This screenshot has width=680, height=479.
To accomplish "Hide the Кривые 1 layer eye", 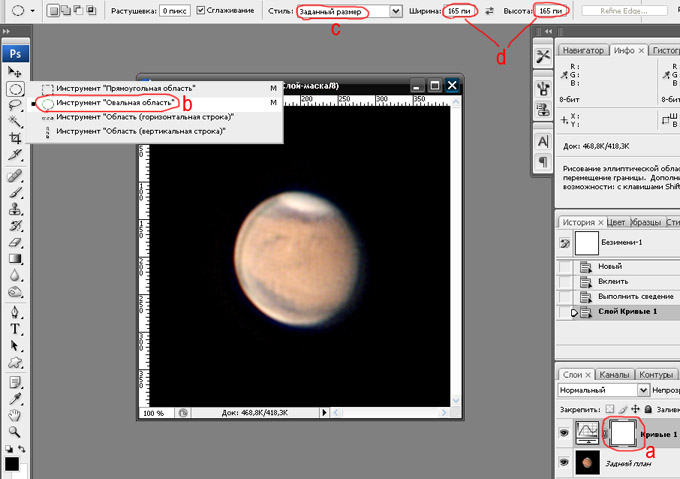I will 566,433.
